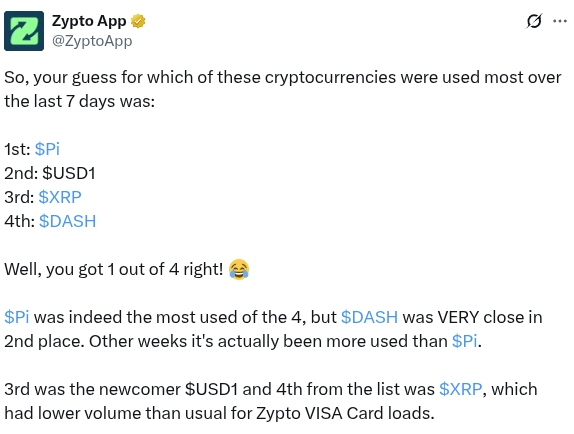The width and height of the screenshot is (574, 434).
Task: Click the $USD1 text next to 2nd
Action: click(69, 173)
